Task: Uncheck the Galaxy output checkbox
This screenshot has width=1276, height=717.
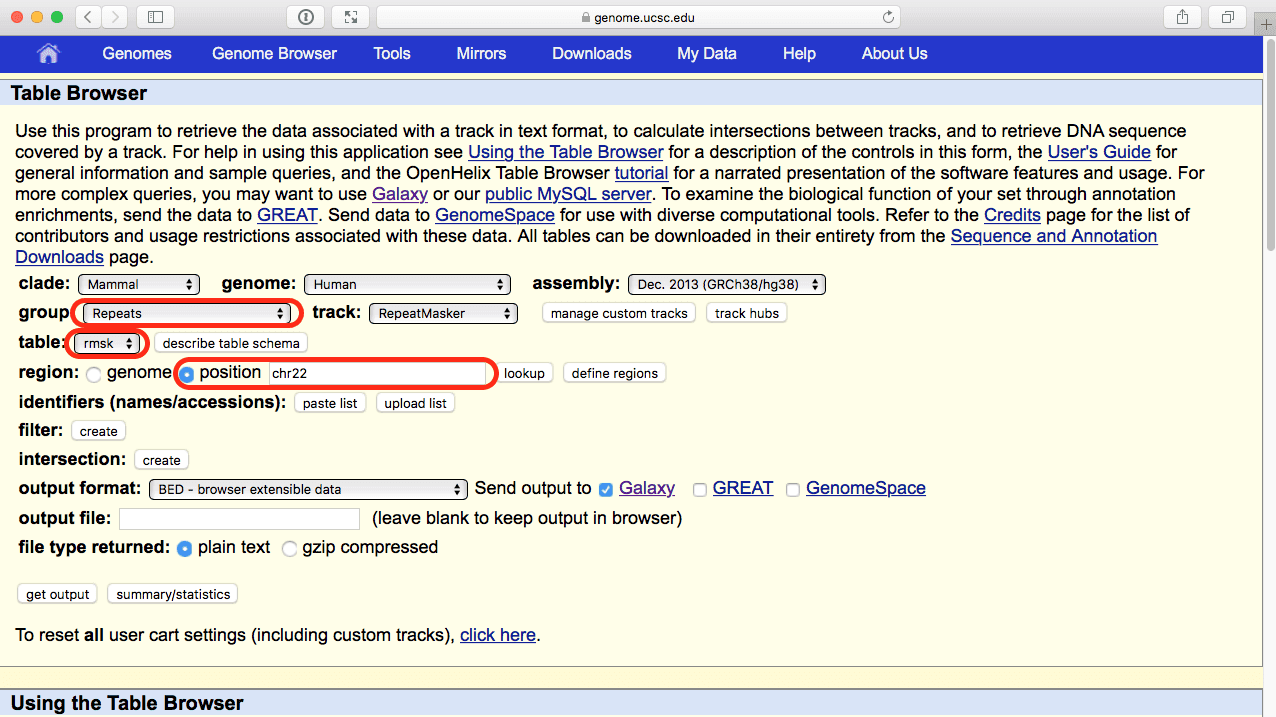Action: (606, 490)
